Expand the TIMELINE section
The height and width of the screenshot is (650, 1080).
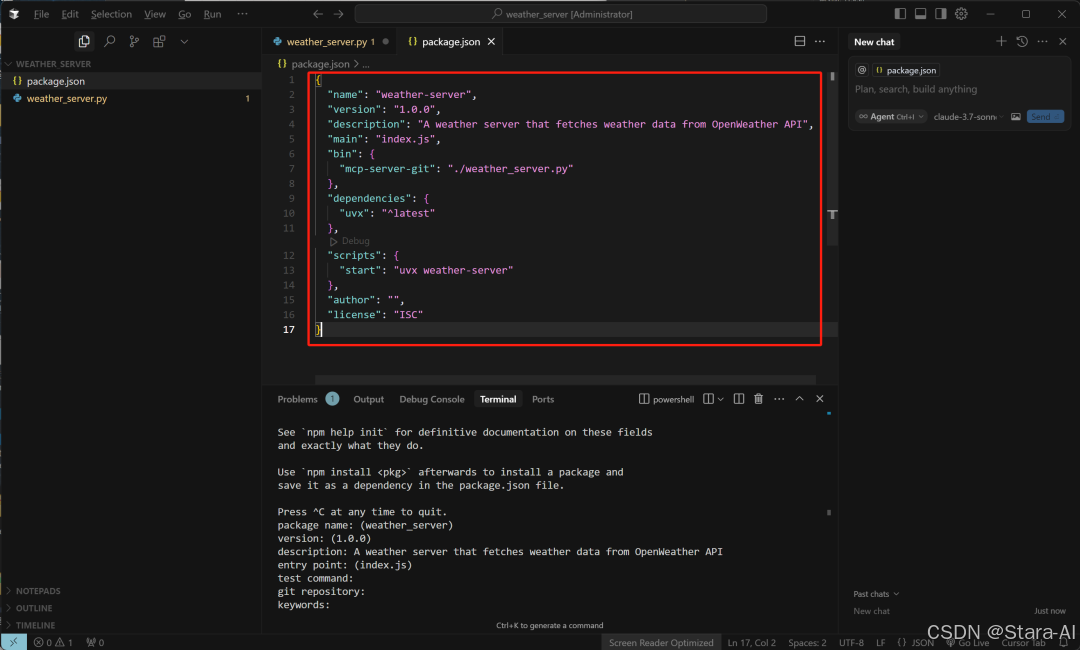[x=131, y=625]
